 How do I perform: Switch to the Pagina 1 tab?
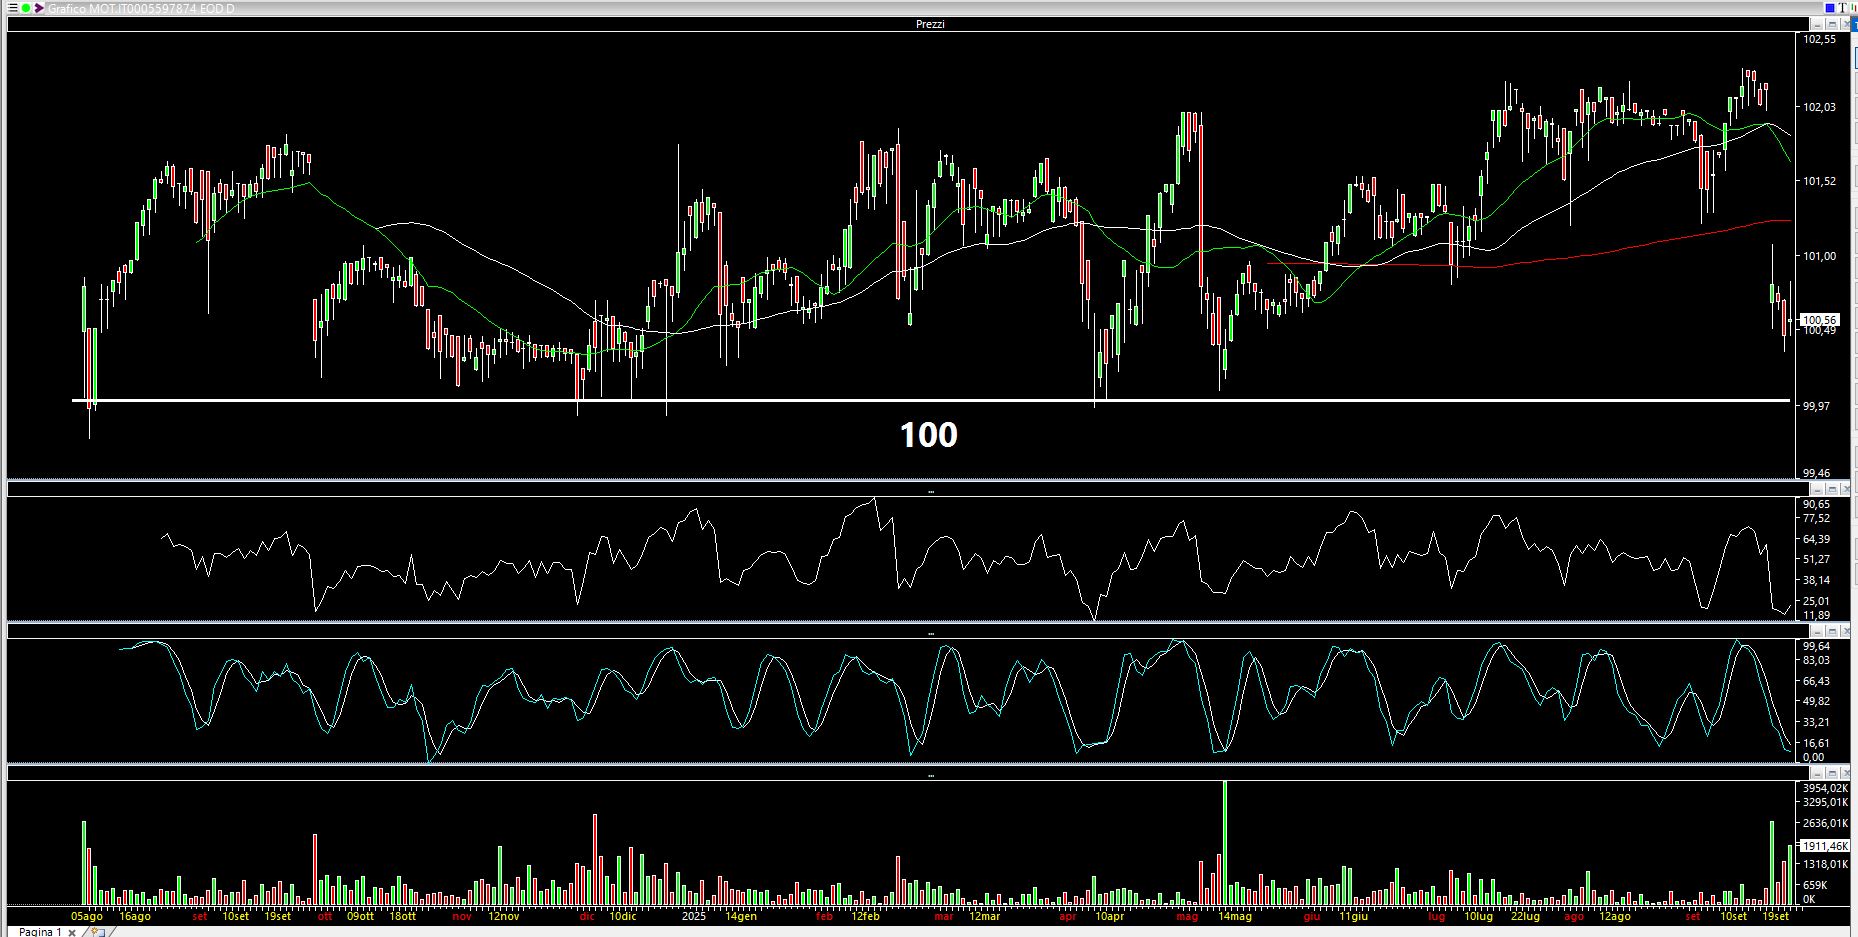coord(40,932)
